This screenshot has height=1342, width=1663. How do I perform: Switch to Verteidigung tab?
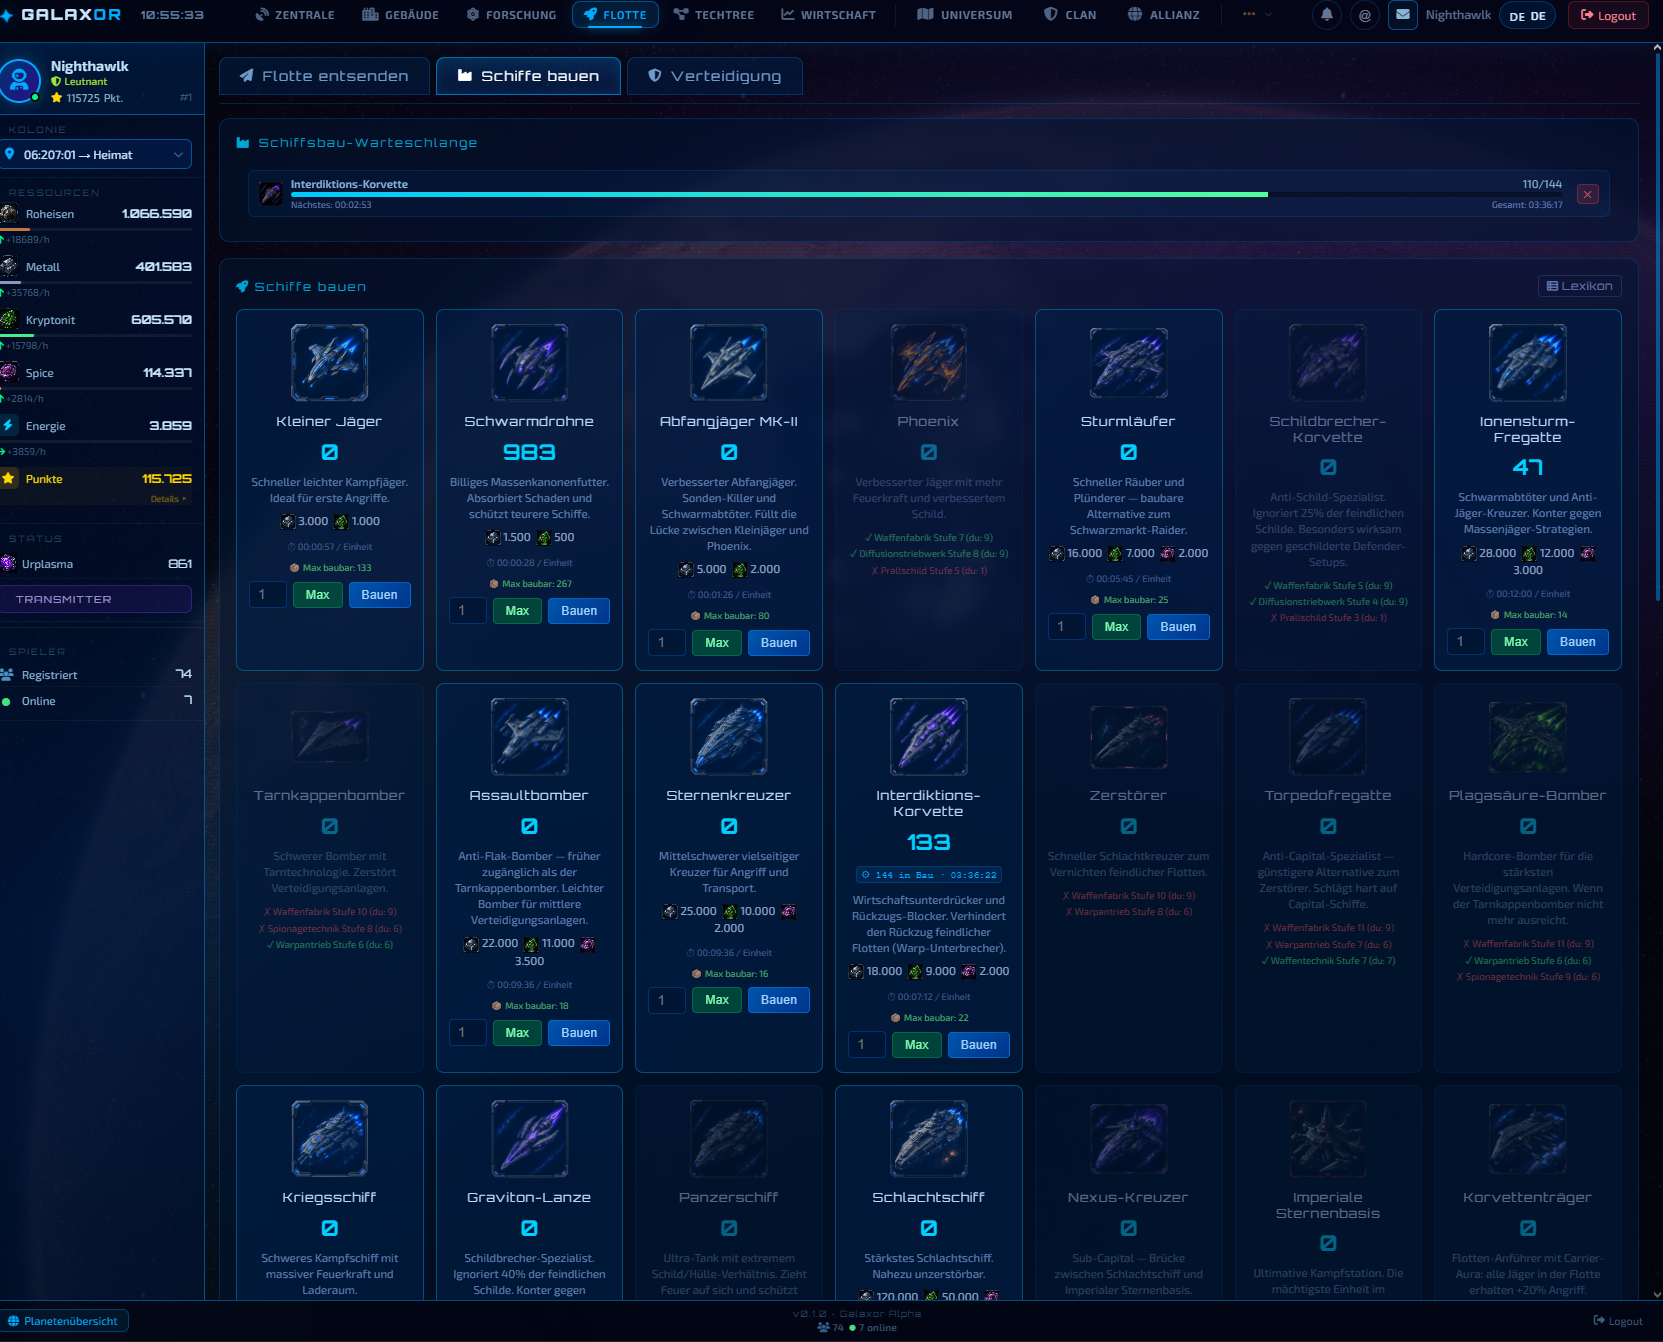[x=715, y=76]
